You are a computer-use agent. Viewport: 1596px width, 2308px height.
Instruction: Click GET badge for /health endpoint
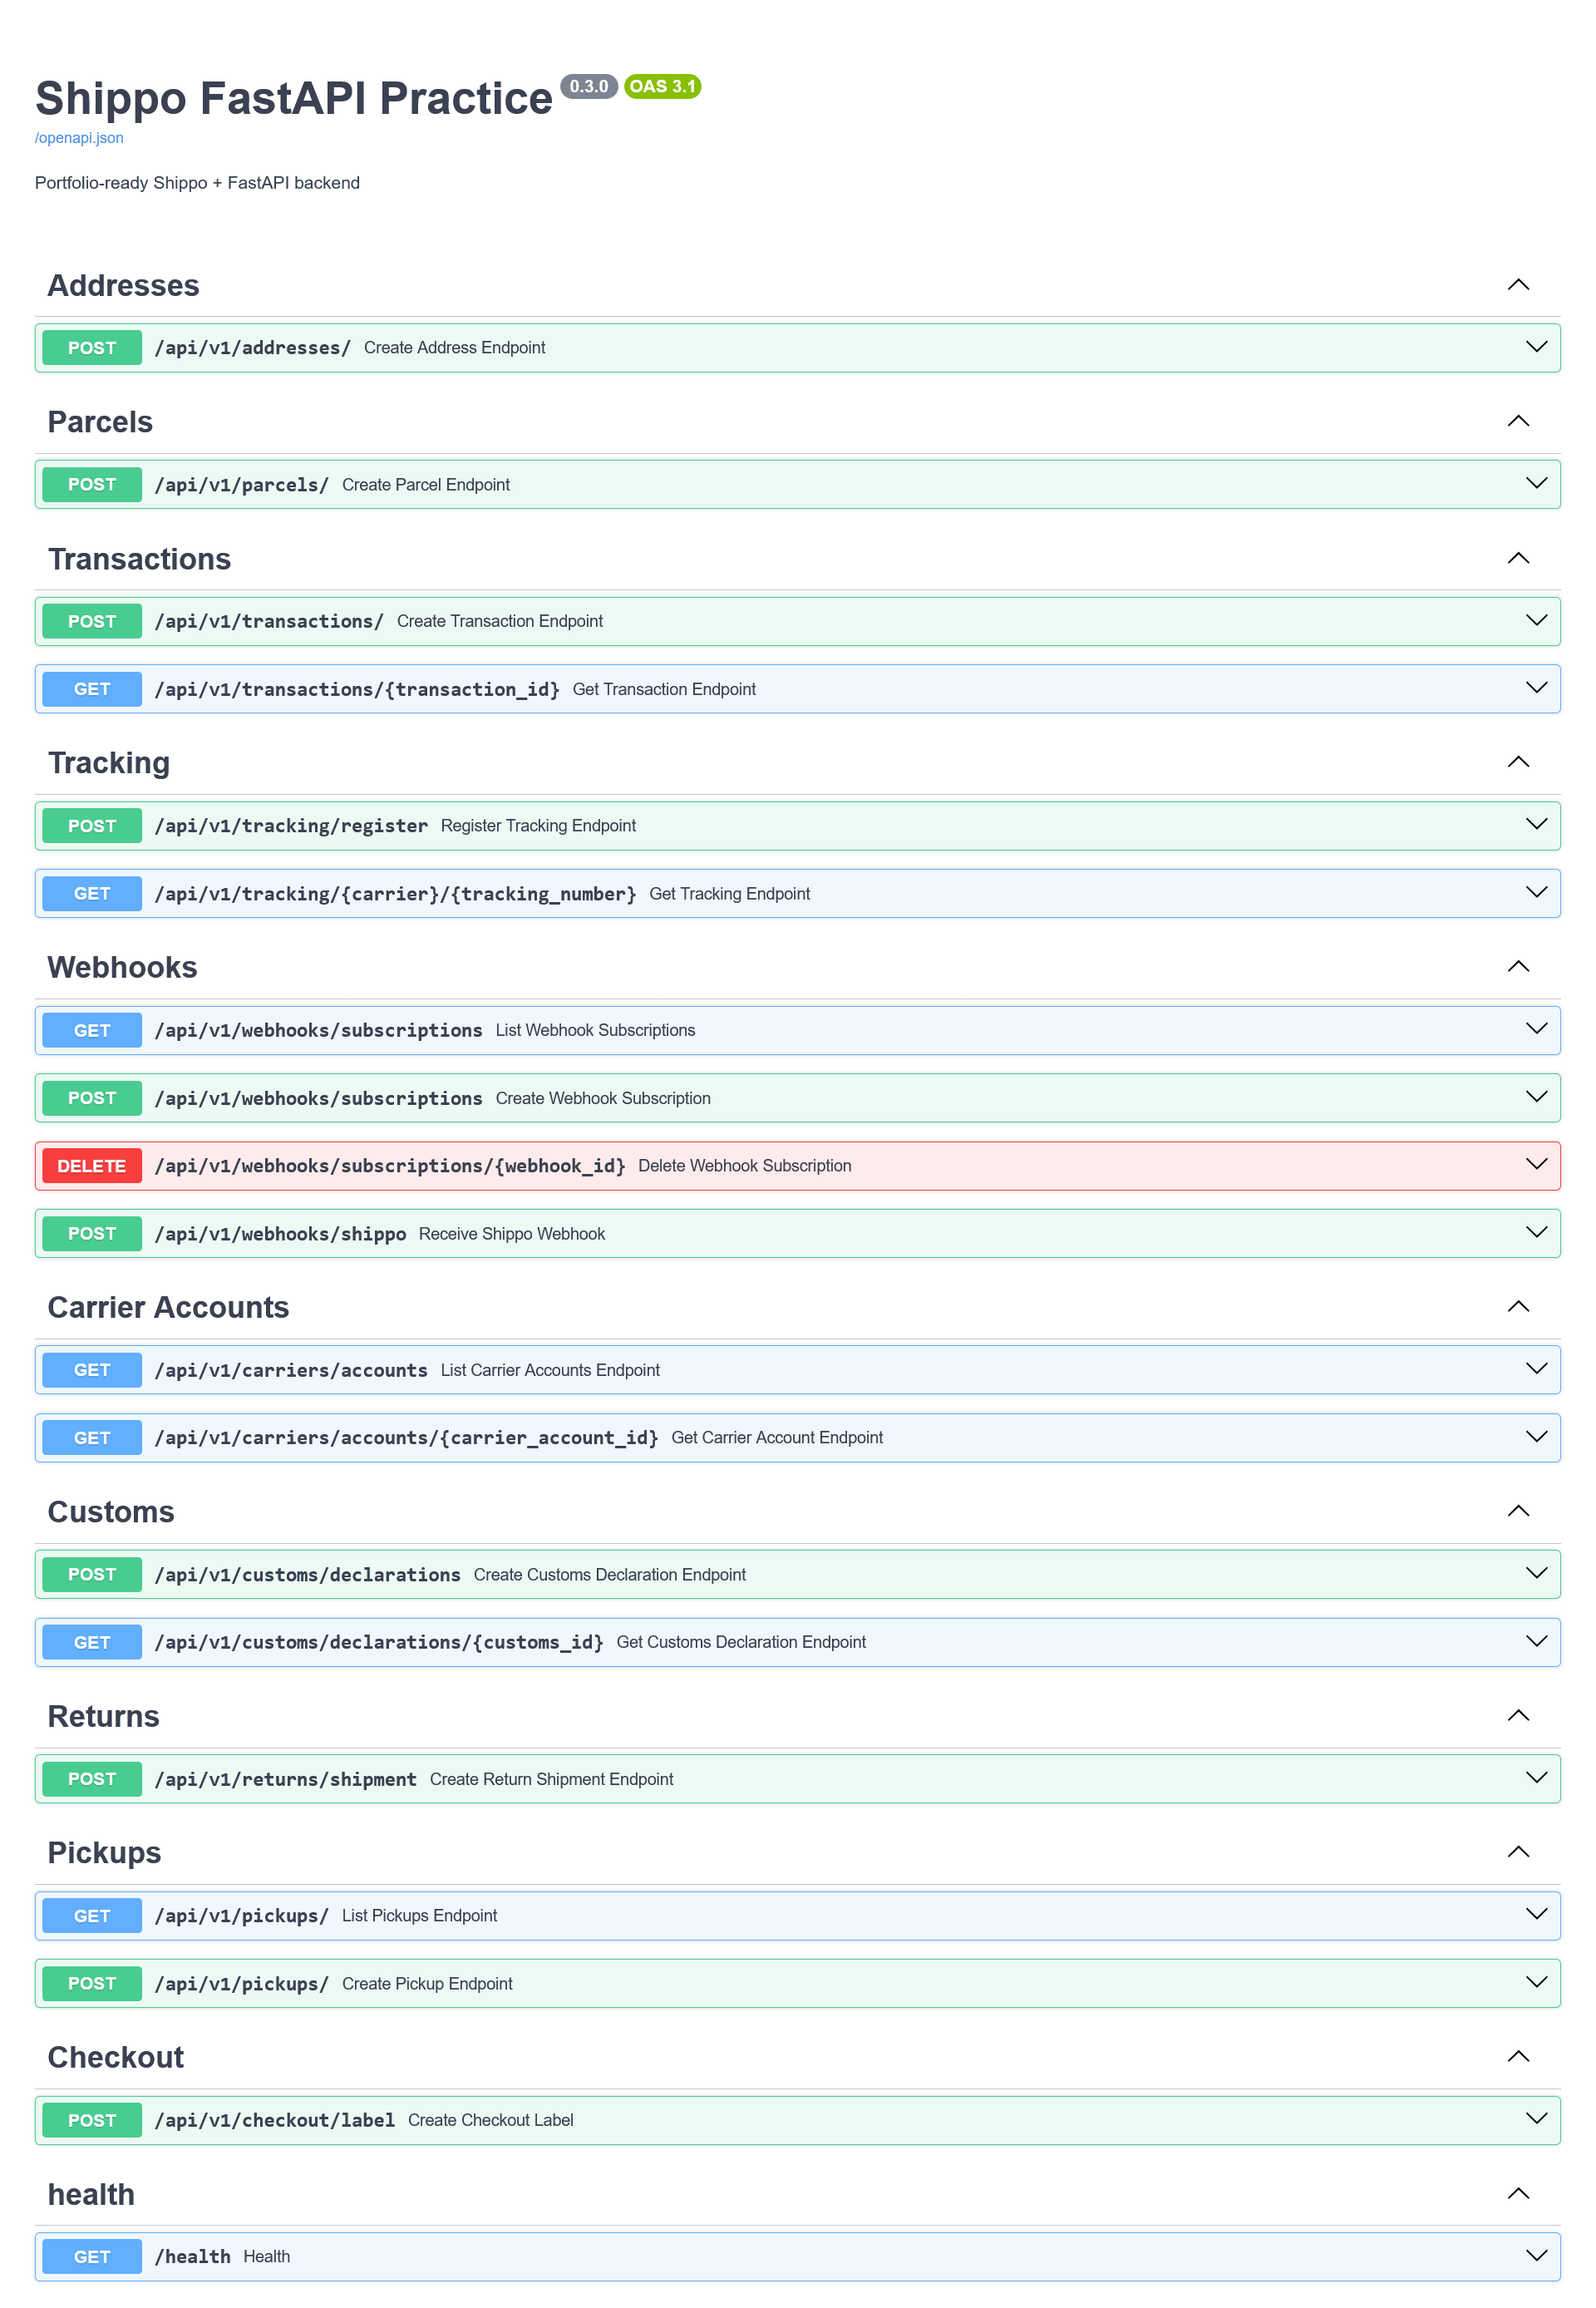pyautogui.click(x=92, y=2257)
